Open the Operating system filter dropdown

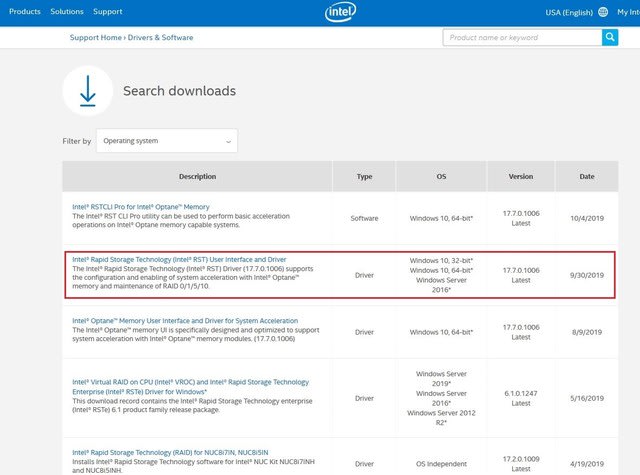point(167,141)
